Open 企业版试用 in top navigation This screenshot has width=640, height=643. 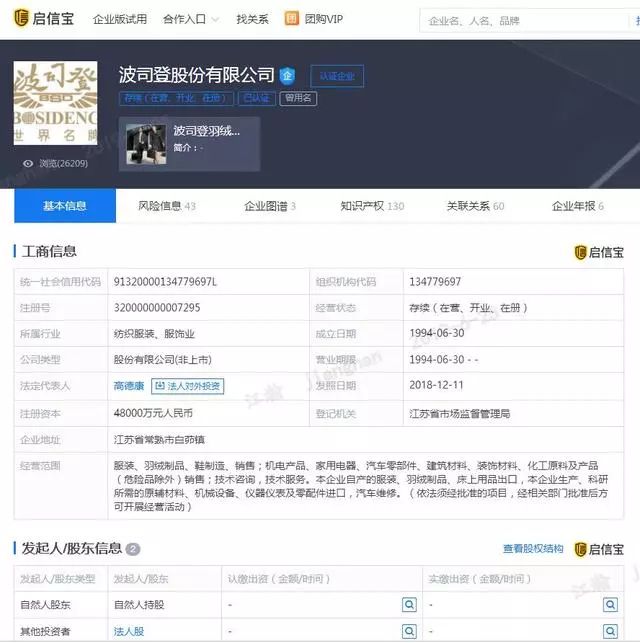click(120, 19)
